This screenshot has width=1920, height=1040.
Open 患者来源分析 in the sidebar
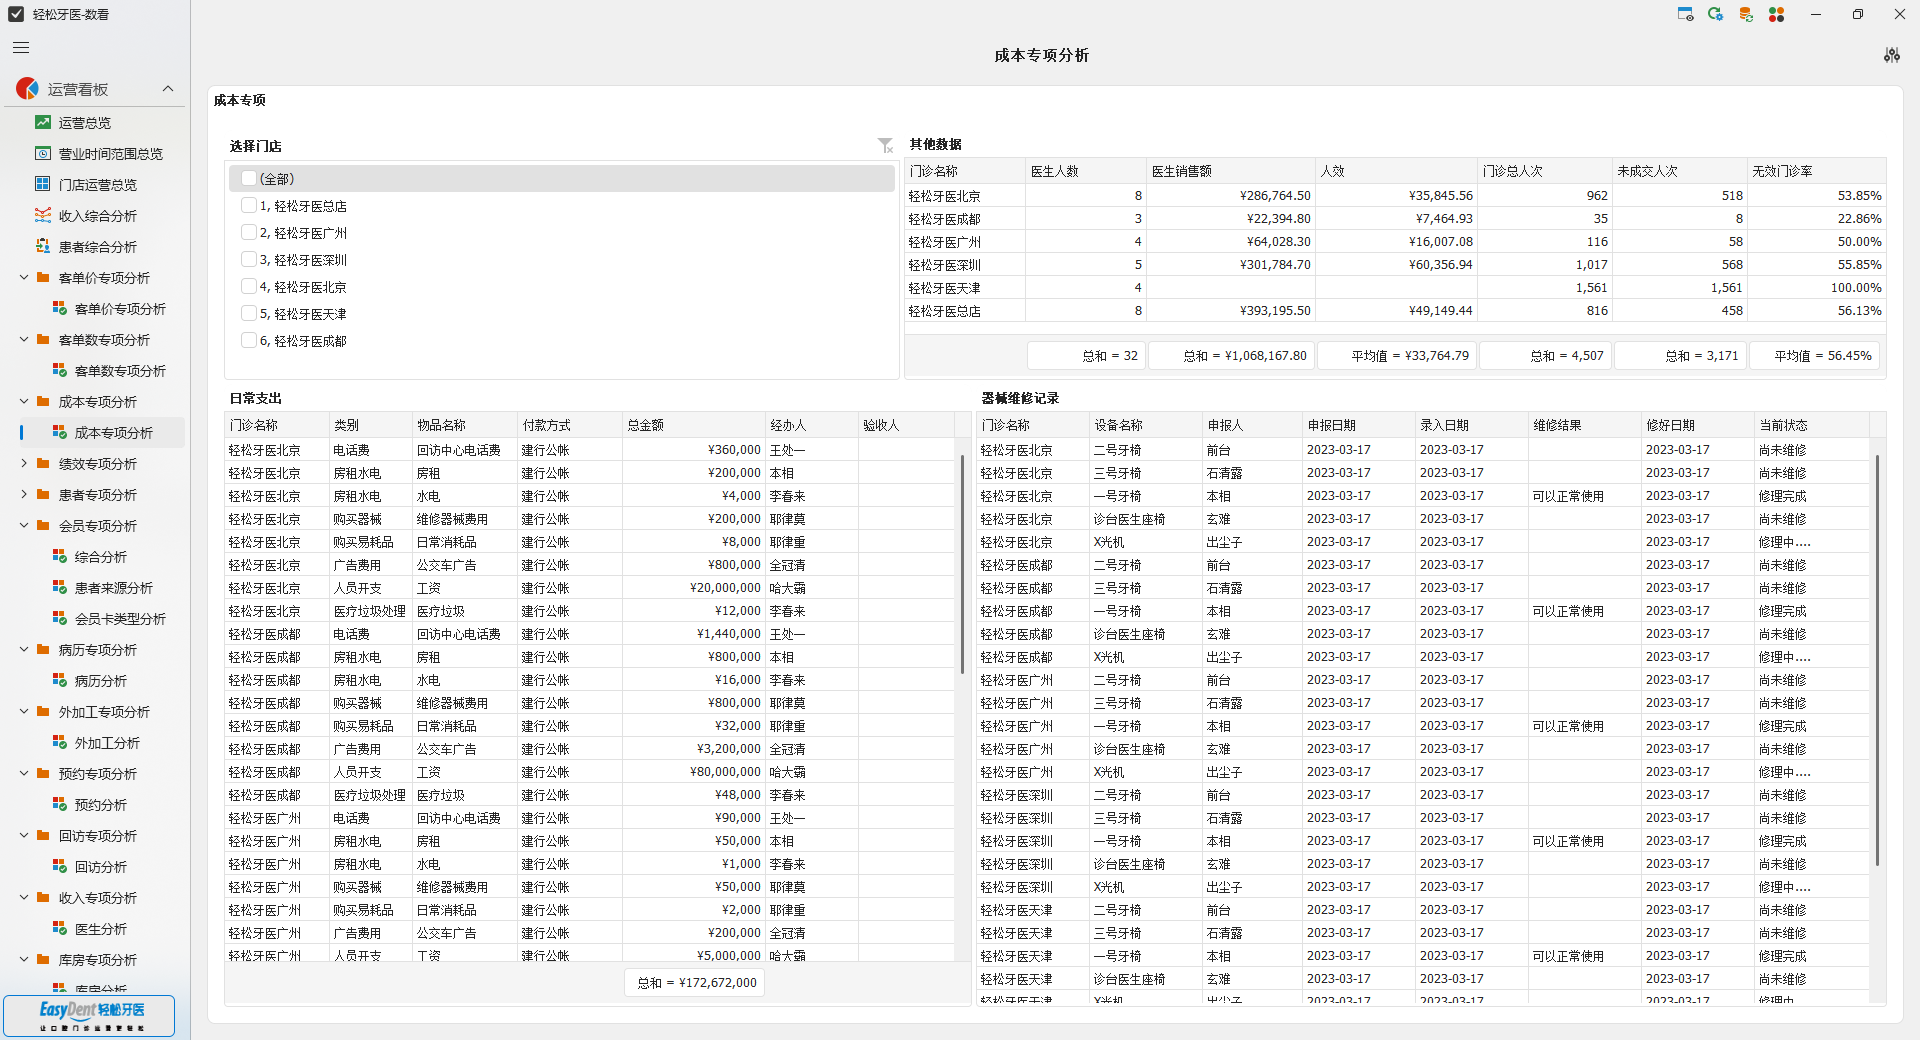pos(114,588)
